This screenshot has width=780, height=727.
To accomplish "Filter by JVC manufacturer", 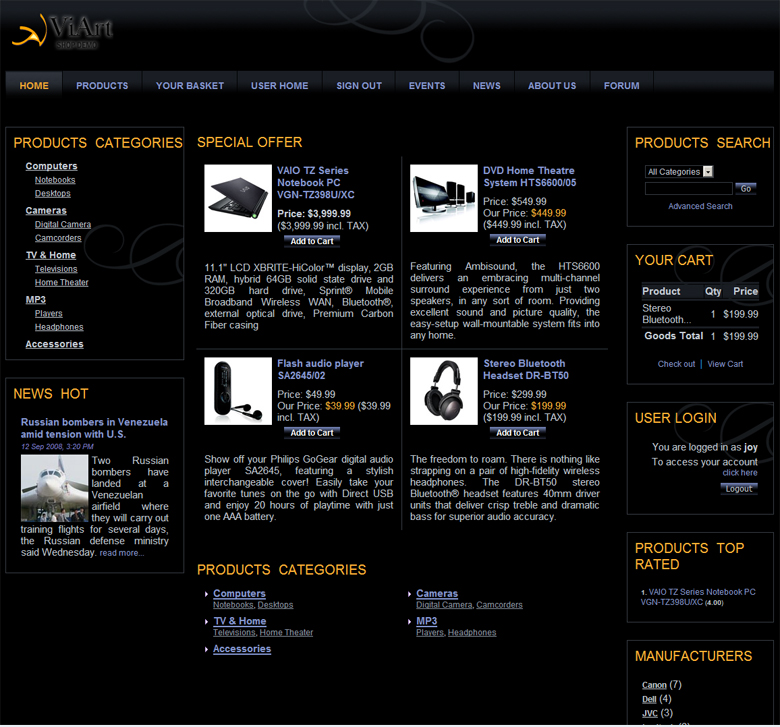I will pyautogui.click(x=650, y=713).
